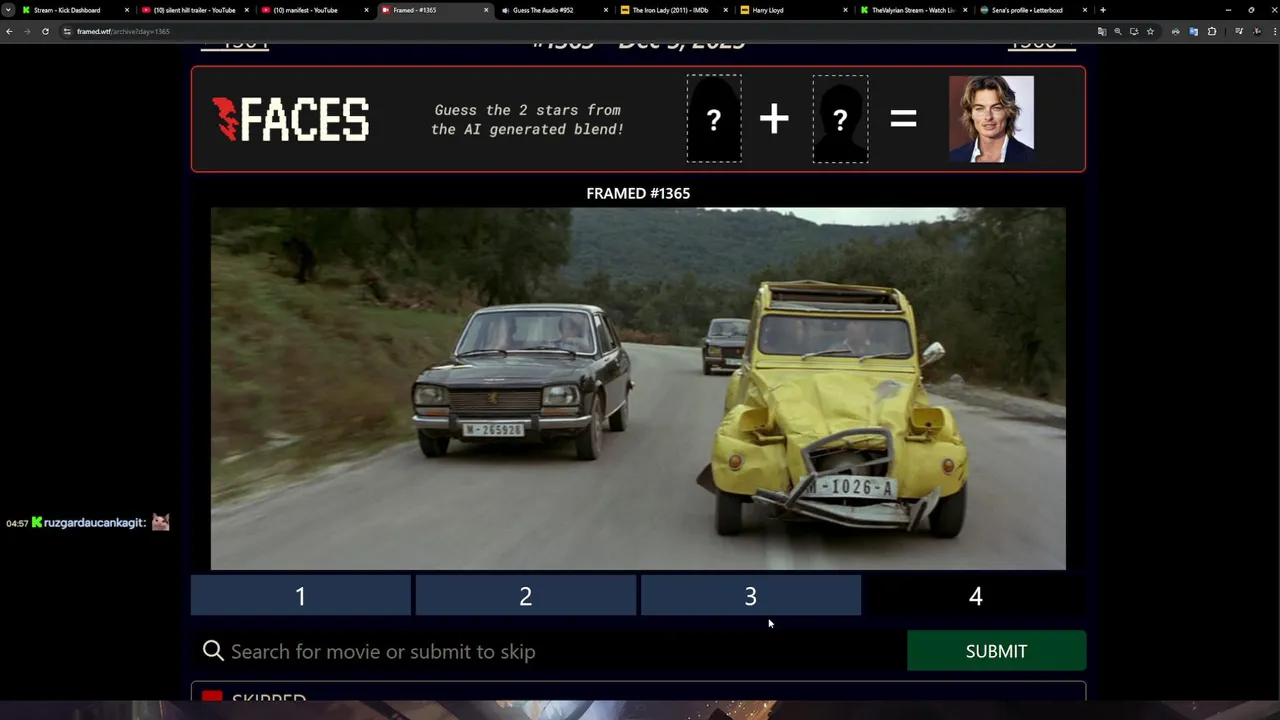Click the address bar URL
Image resolution: width=1280 pixels, height=720 pixels.
pos(123,31)
